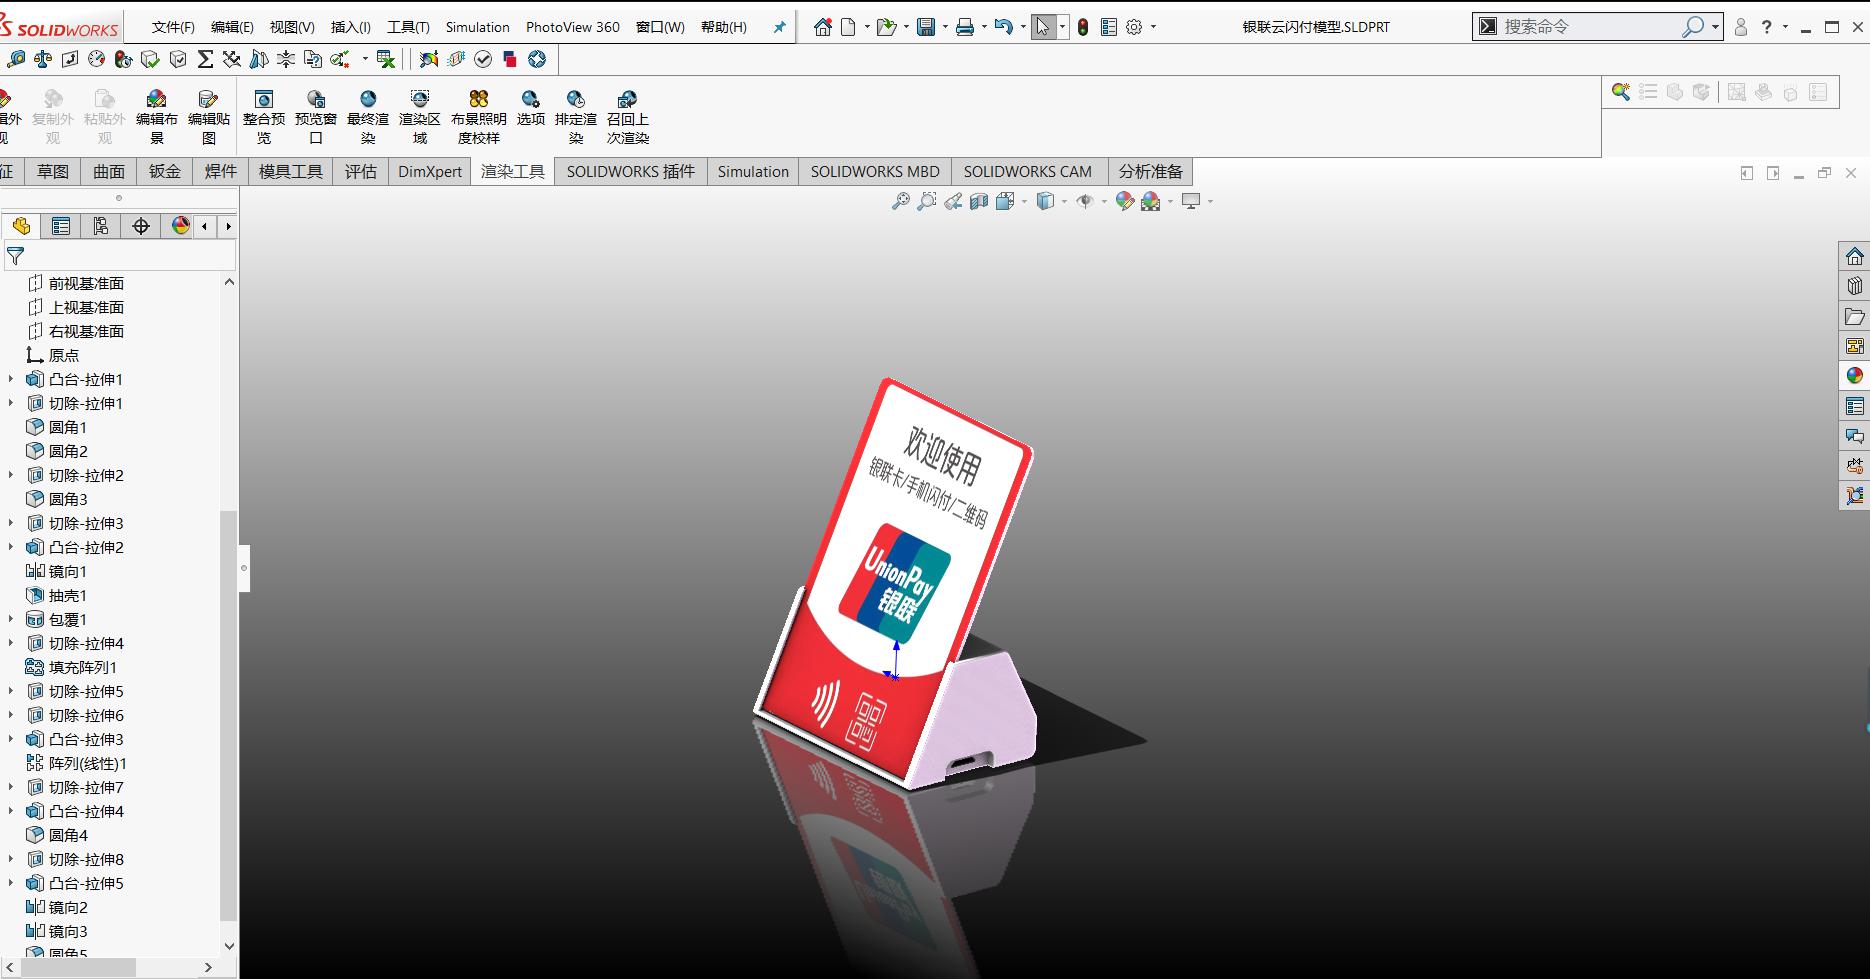This screenshot has width=1870, height=979.
Task: Click the Home icon in title toolbar
Action: [x=823, y=27]
